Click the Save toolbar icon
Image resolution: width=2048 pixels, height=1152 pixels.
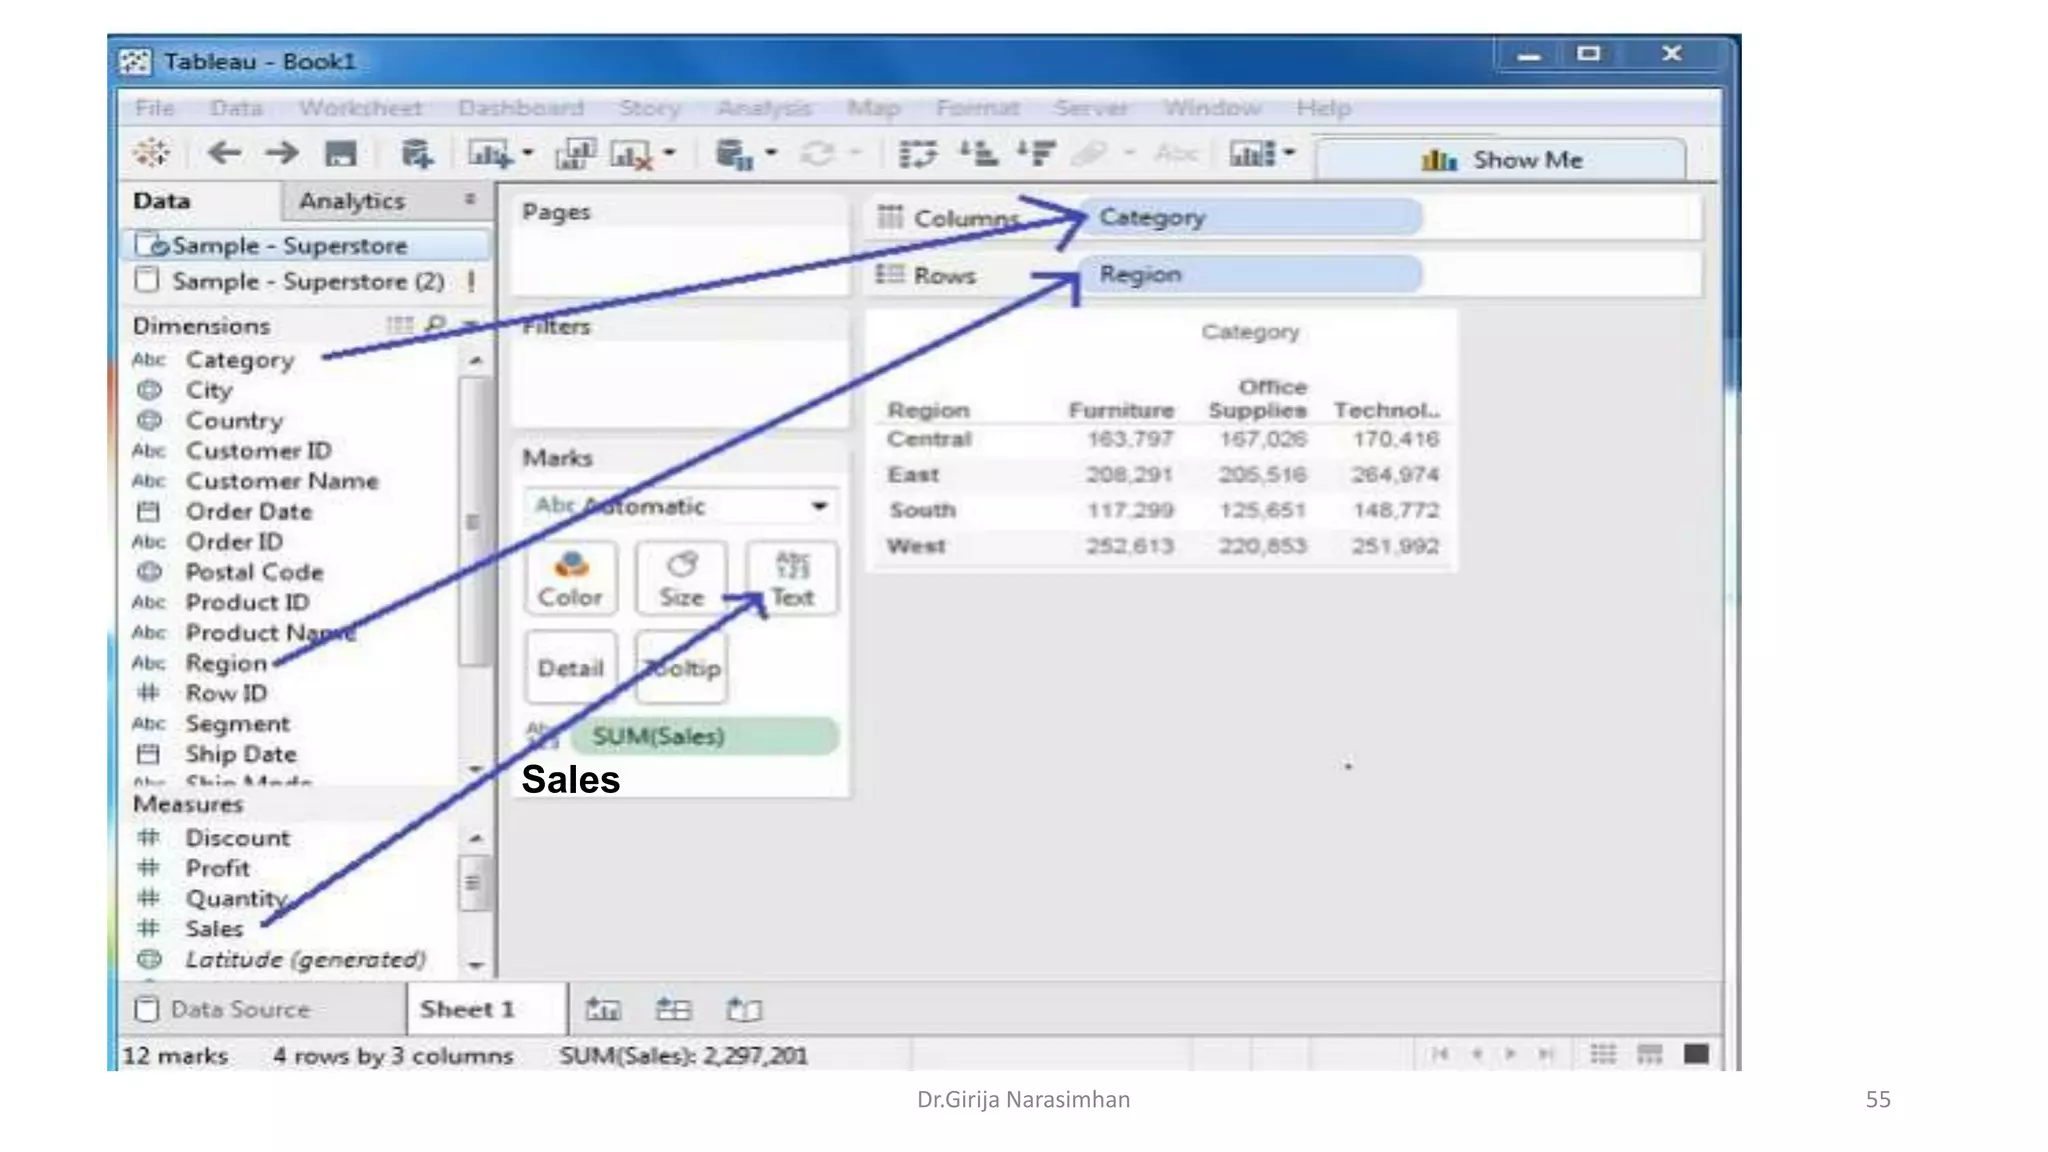(x=340, y=154)
